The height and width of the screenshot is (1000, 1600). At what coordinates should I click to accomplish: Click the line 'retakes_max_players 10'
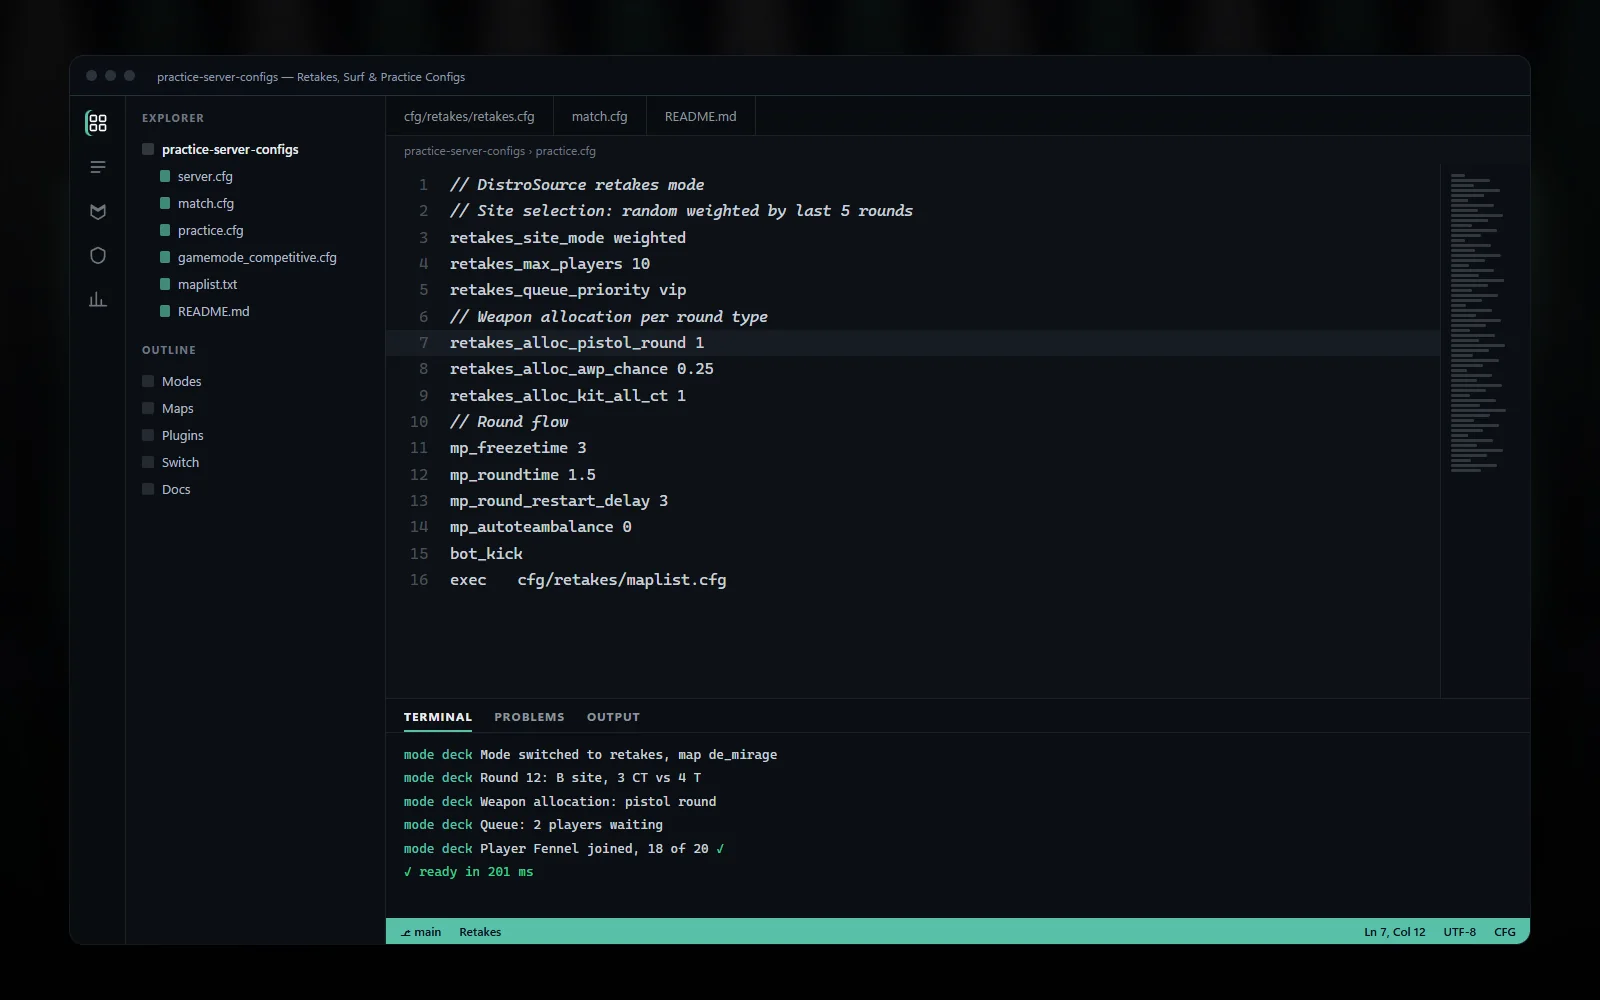click(549, 264)
